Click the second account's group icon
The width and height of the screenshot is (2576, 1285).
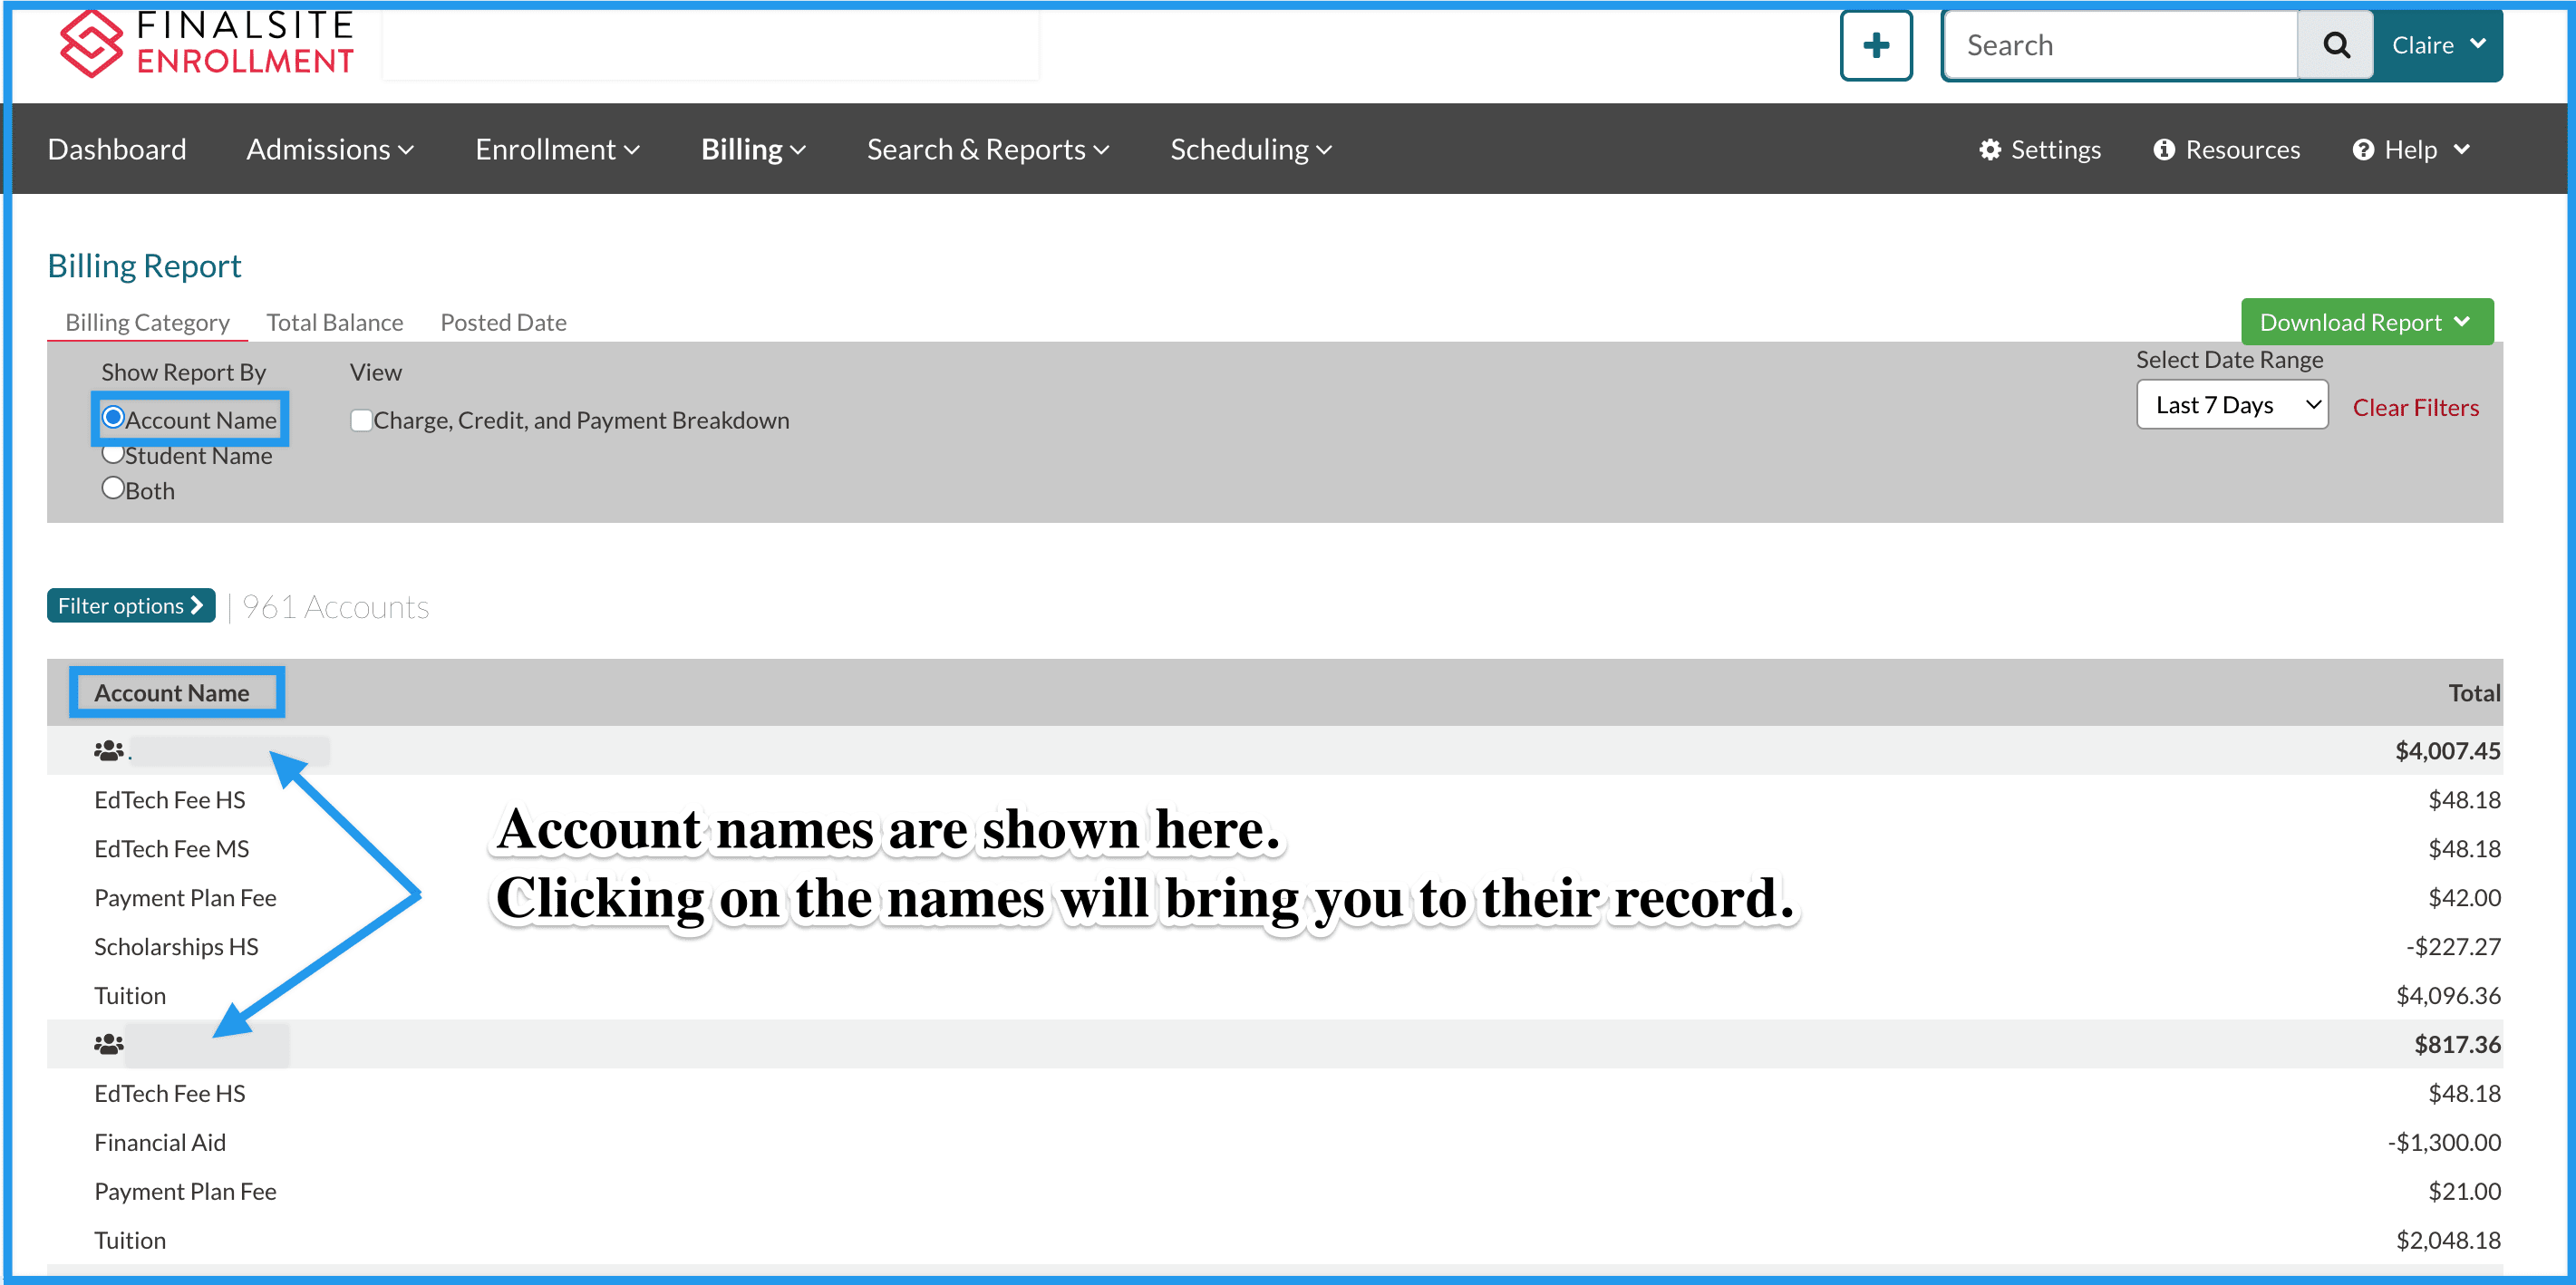coord(108,1044)
